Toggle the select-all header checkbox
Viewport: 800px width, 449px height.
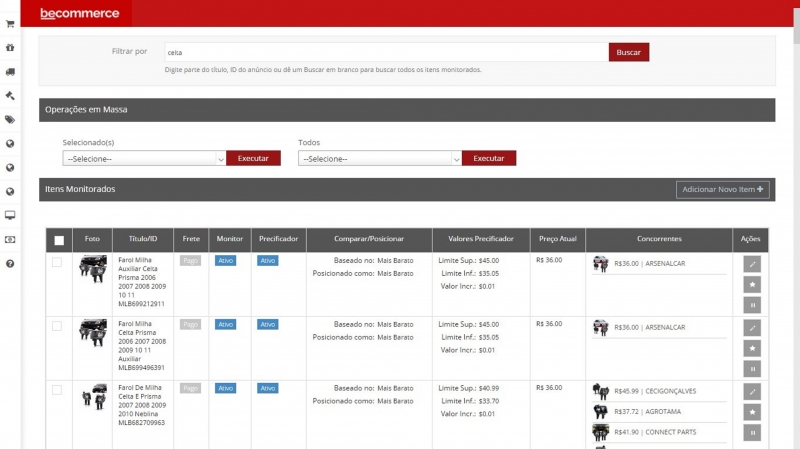(59, 240)
